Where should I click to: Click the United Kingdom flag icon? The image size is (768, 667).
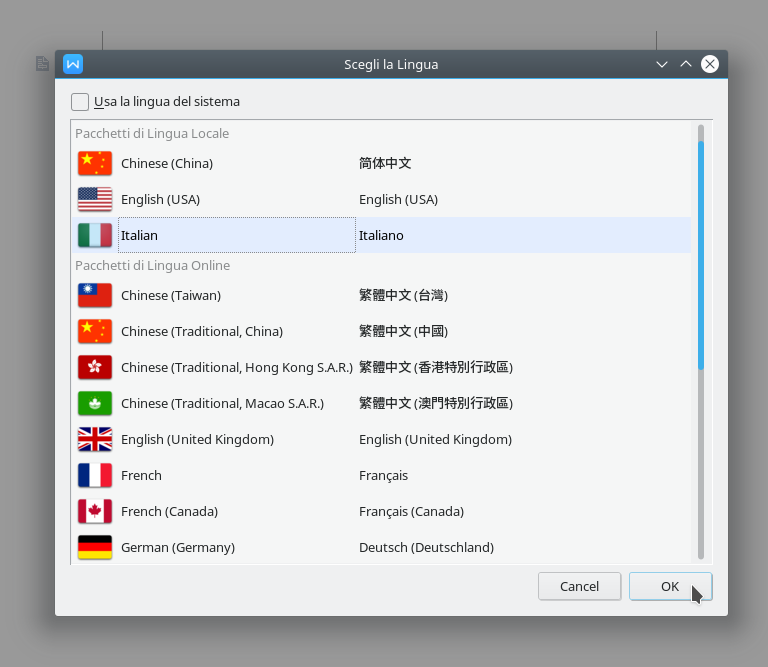[x=95, y=439]
